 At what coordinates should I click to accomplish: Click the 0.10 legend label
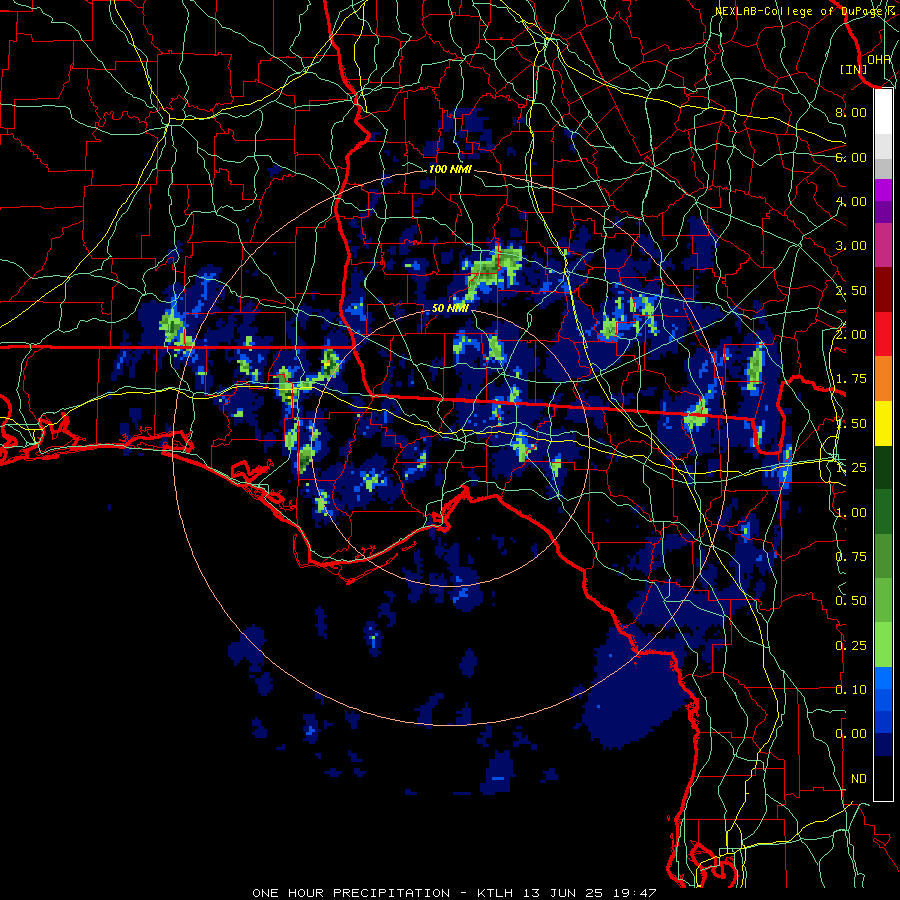[851, 690]
